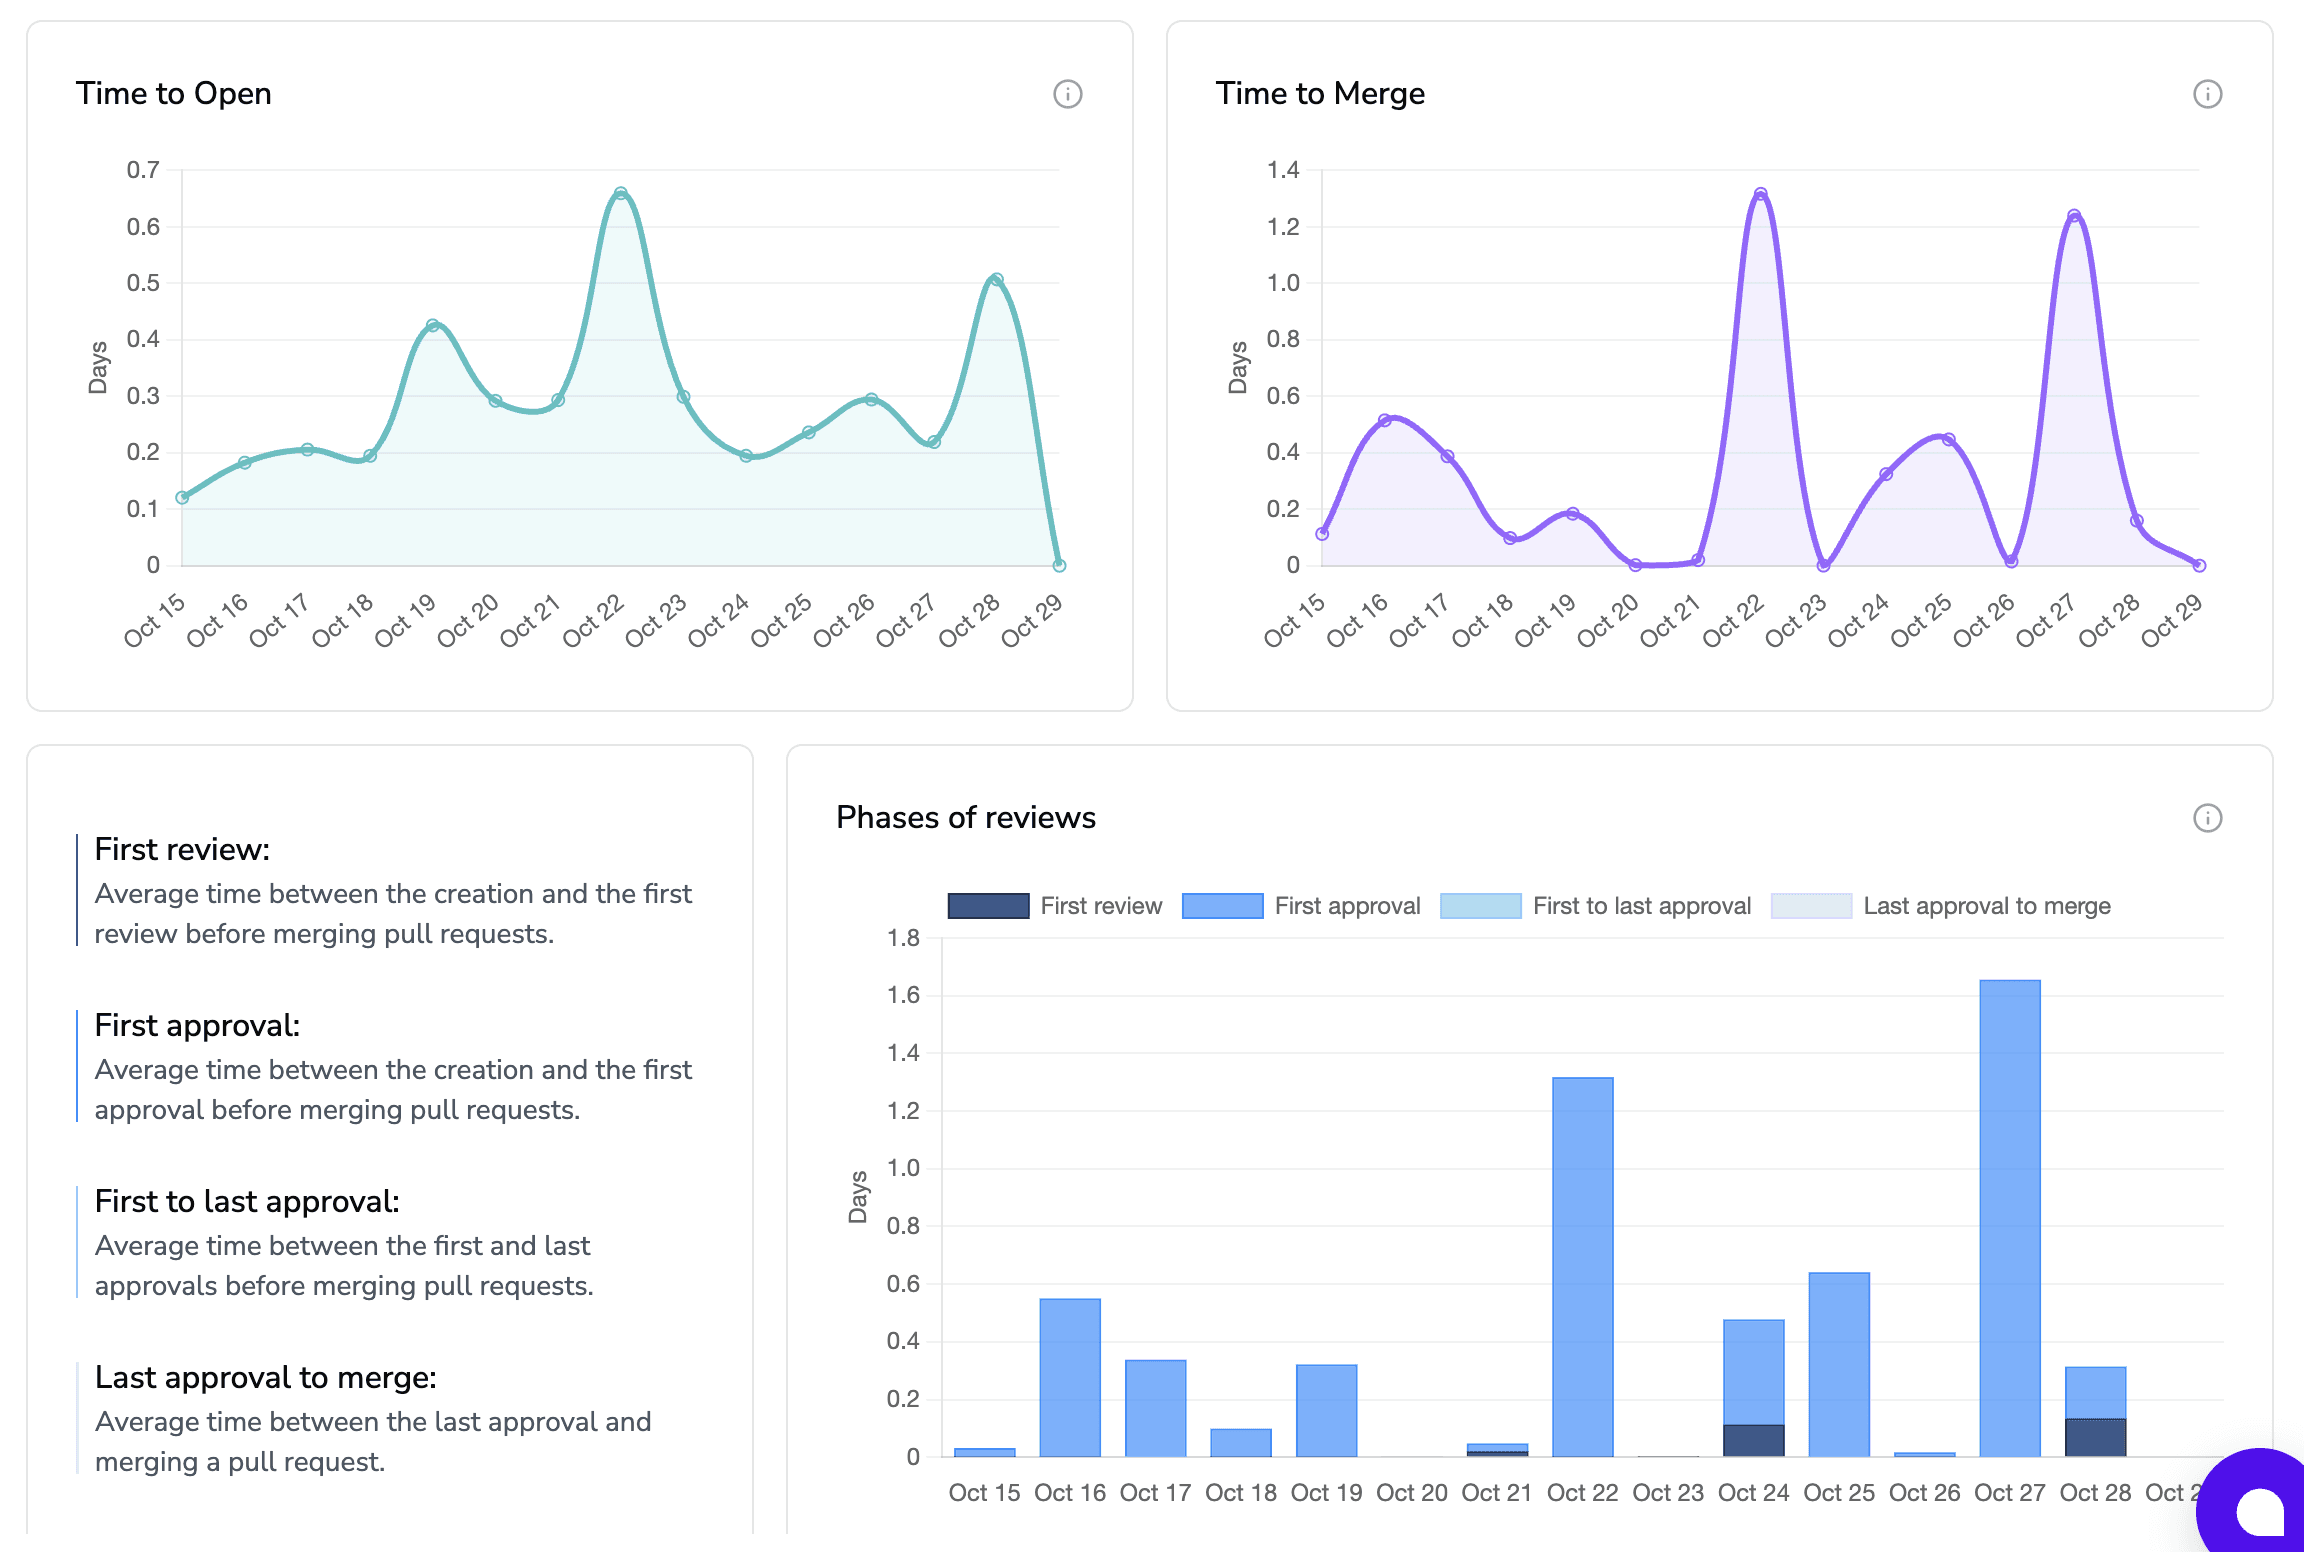Click the Oct 17 bar in Phases of reviews
2304x1552 pixels.
(1156, 1408)
